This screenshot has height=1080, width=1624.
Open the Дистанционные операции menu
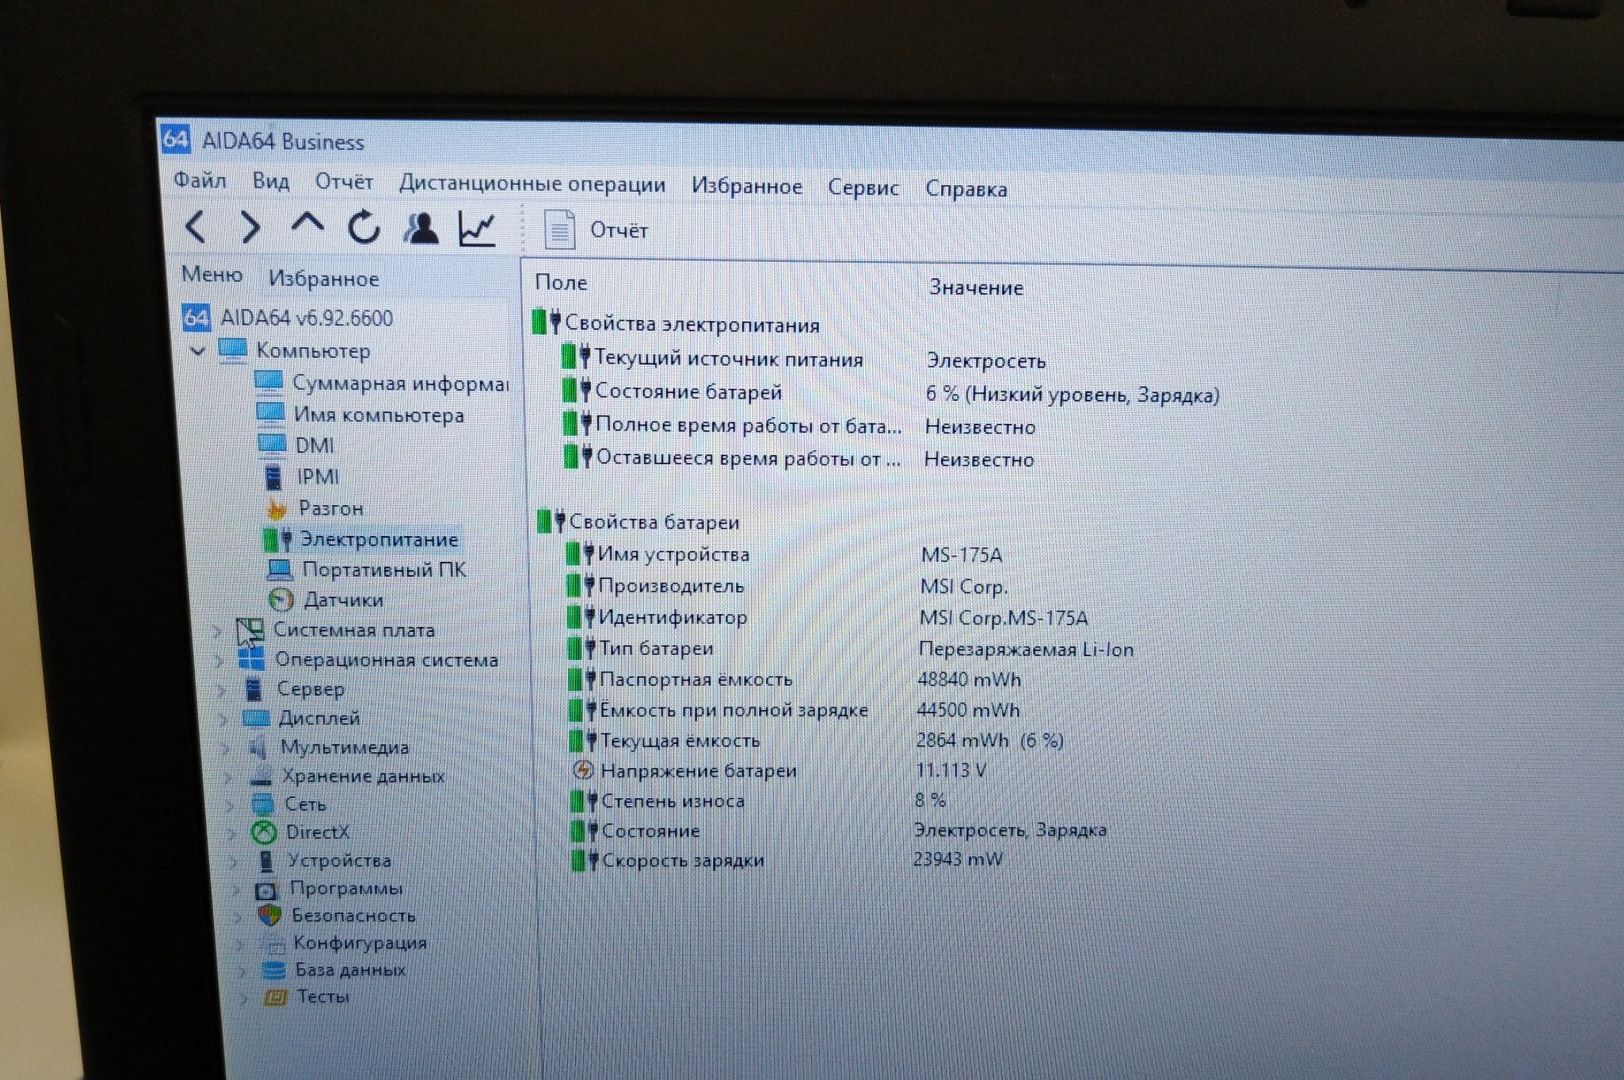click(x=532, y=184)
